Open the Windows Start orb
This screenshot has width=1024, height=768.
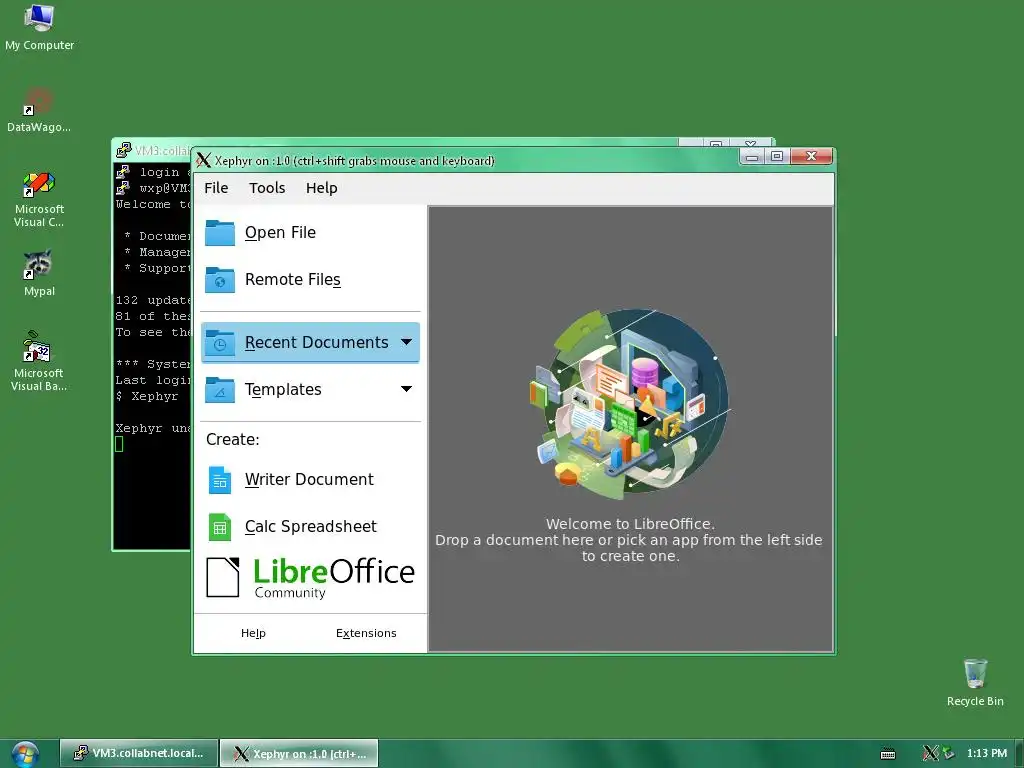(25, 754)
